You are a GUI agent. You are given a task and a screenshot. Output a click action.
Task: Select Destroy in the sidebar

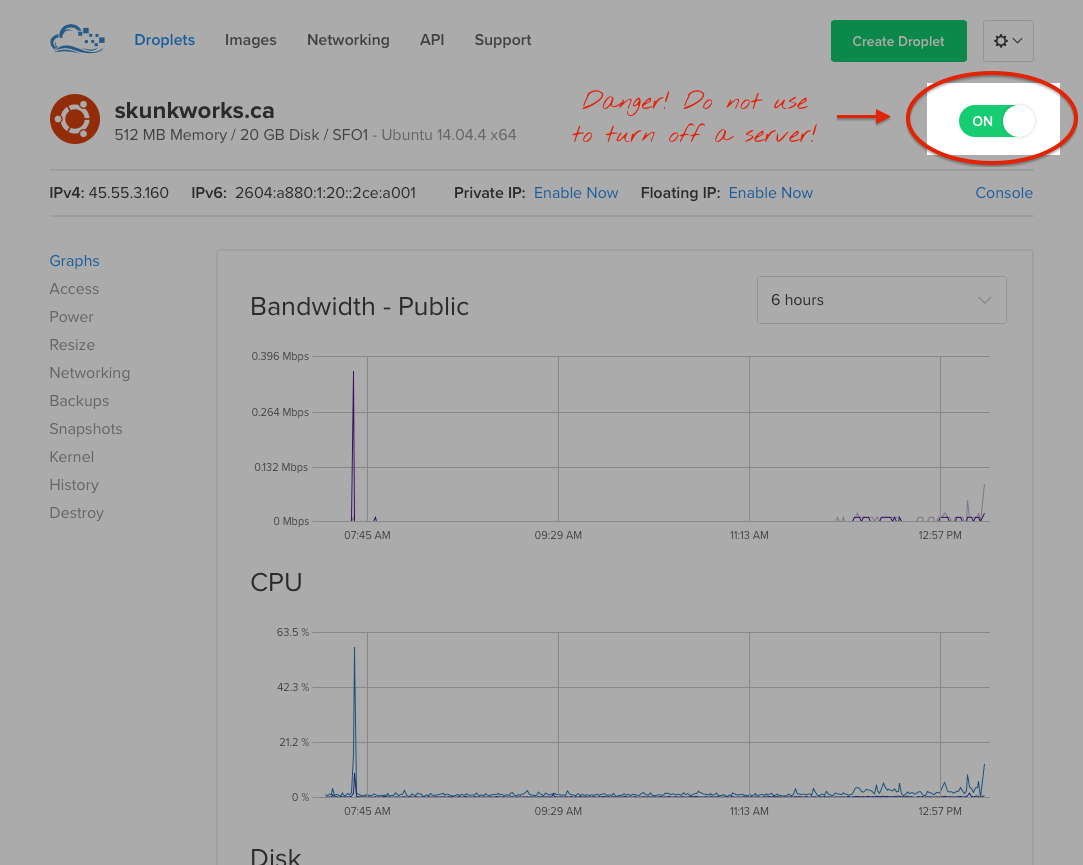(x=77, y=513)
